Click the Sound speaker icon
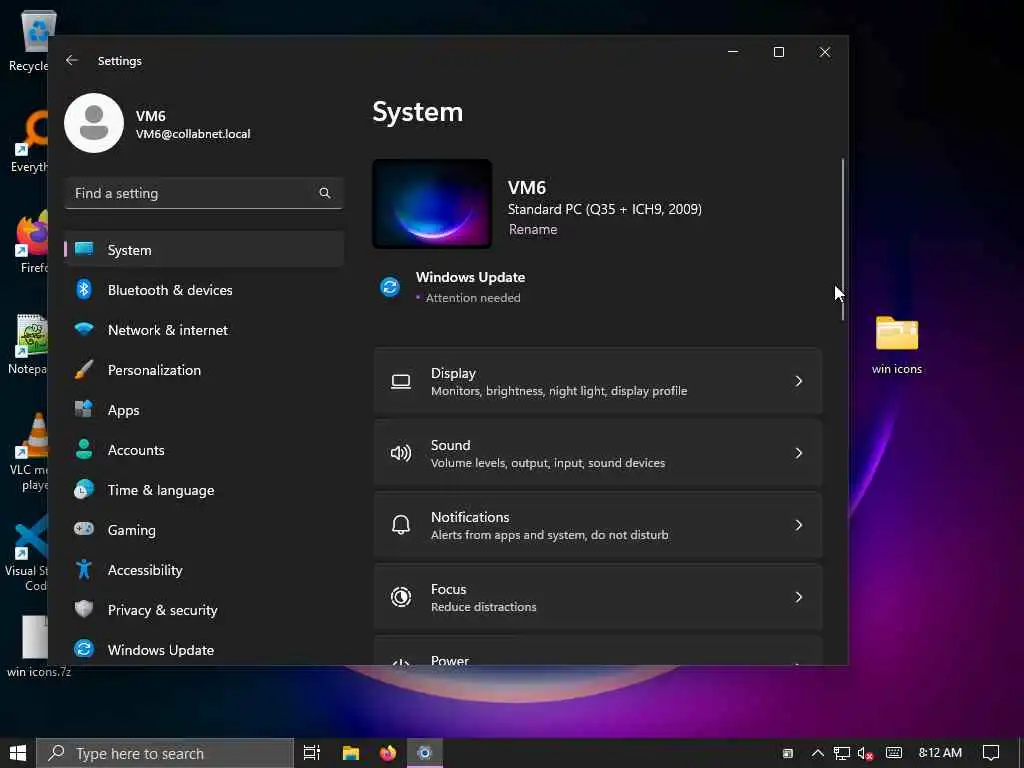The width and height of the screenshot is (1024, 768). pyautogui.click(x=401, y=453)
